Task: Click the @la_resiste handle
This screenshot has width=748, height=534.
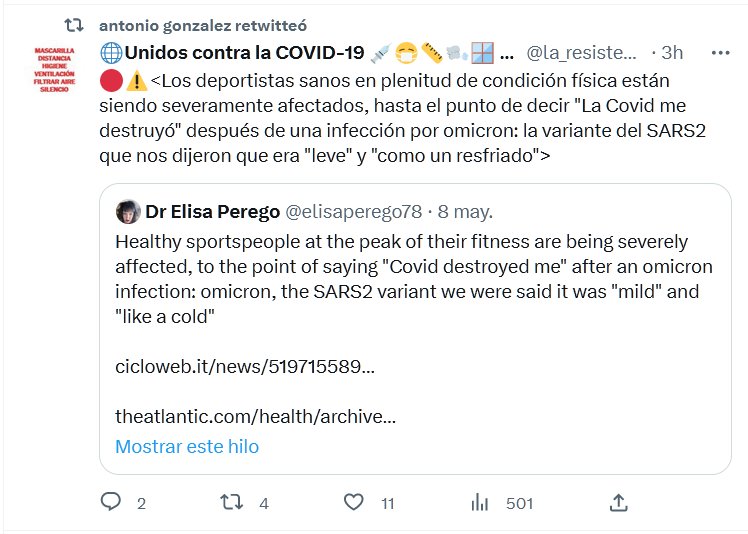Action: click(581, 52)
